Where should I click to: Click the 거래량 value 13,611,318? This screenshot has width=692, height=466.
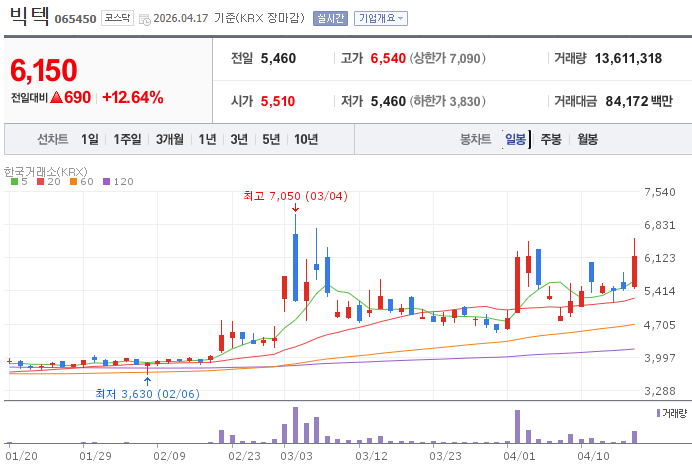click(x=628, y=58)
